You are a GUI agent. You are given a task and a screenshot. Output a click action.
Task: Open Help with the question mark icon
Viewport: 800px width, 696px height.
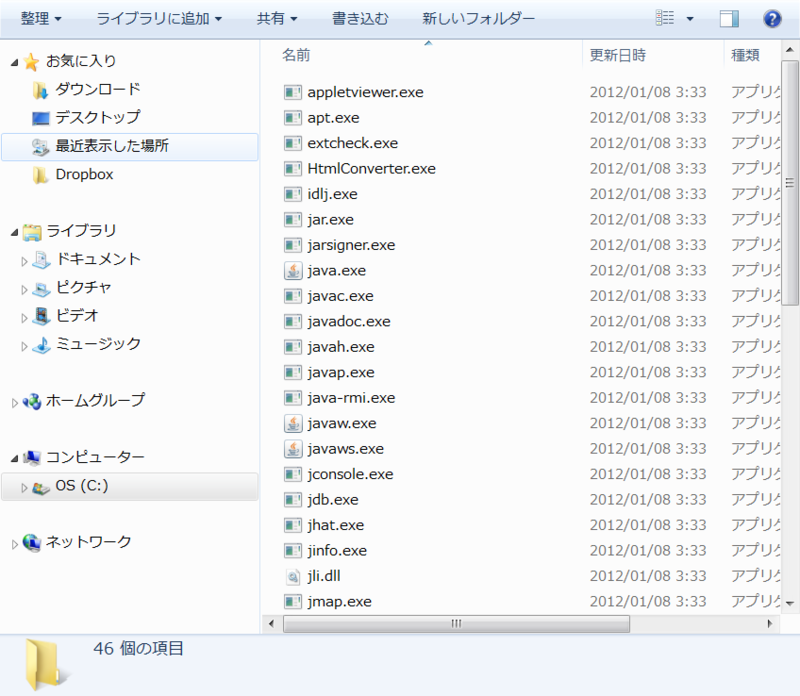(772, 19)
